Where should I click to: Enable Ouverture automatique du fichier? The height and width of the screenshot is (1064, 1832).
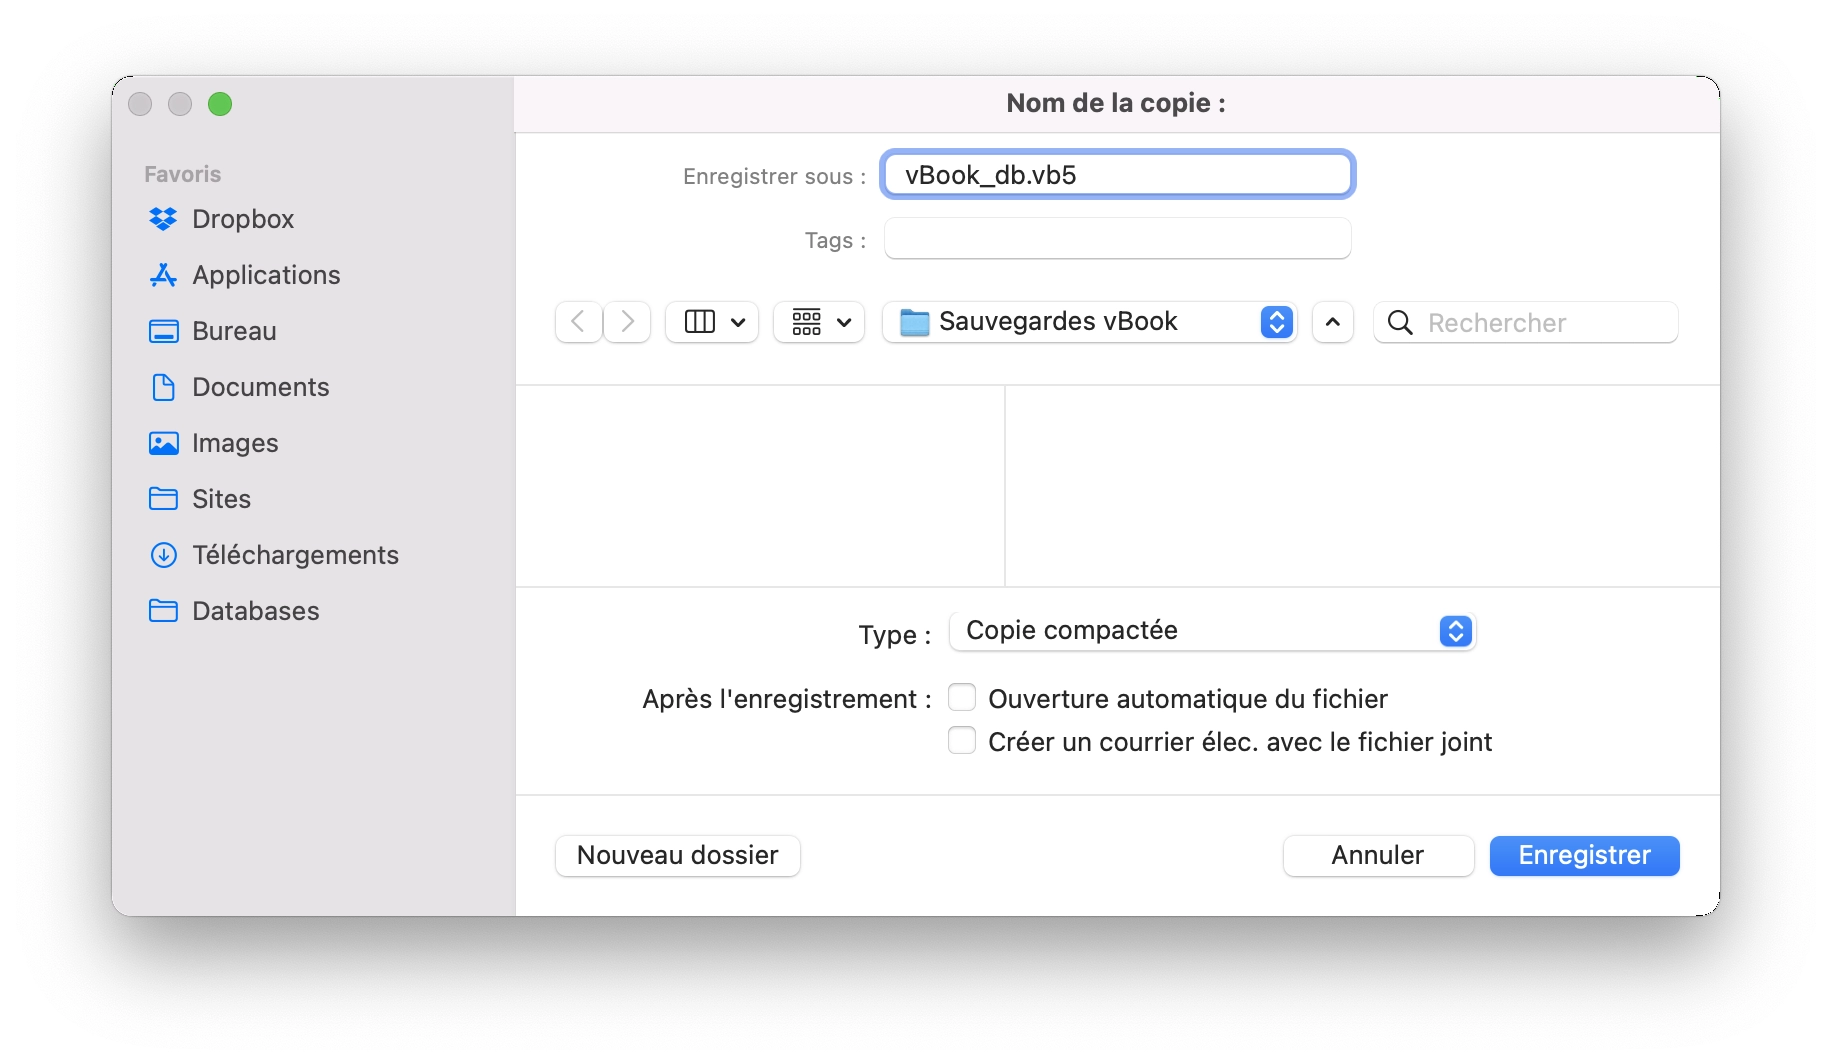tap(962, 697)
